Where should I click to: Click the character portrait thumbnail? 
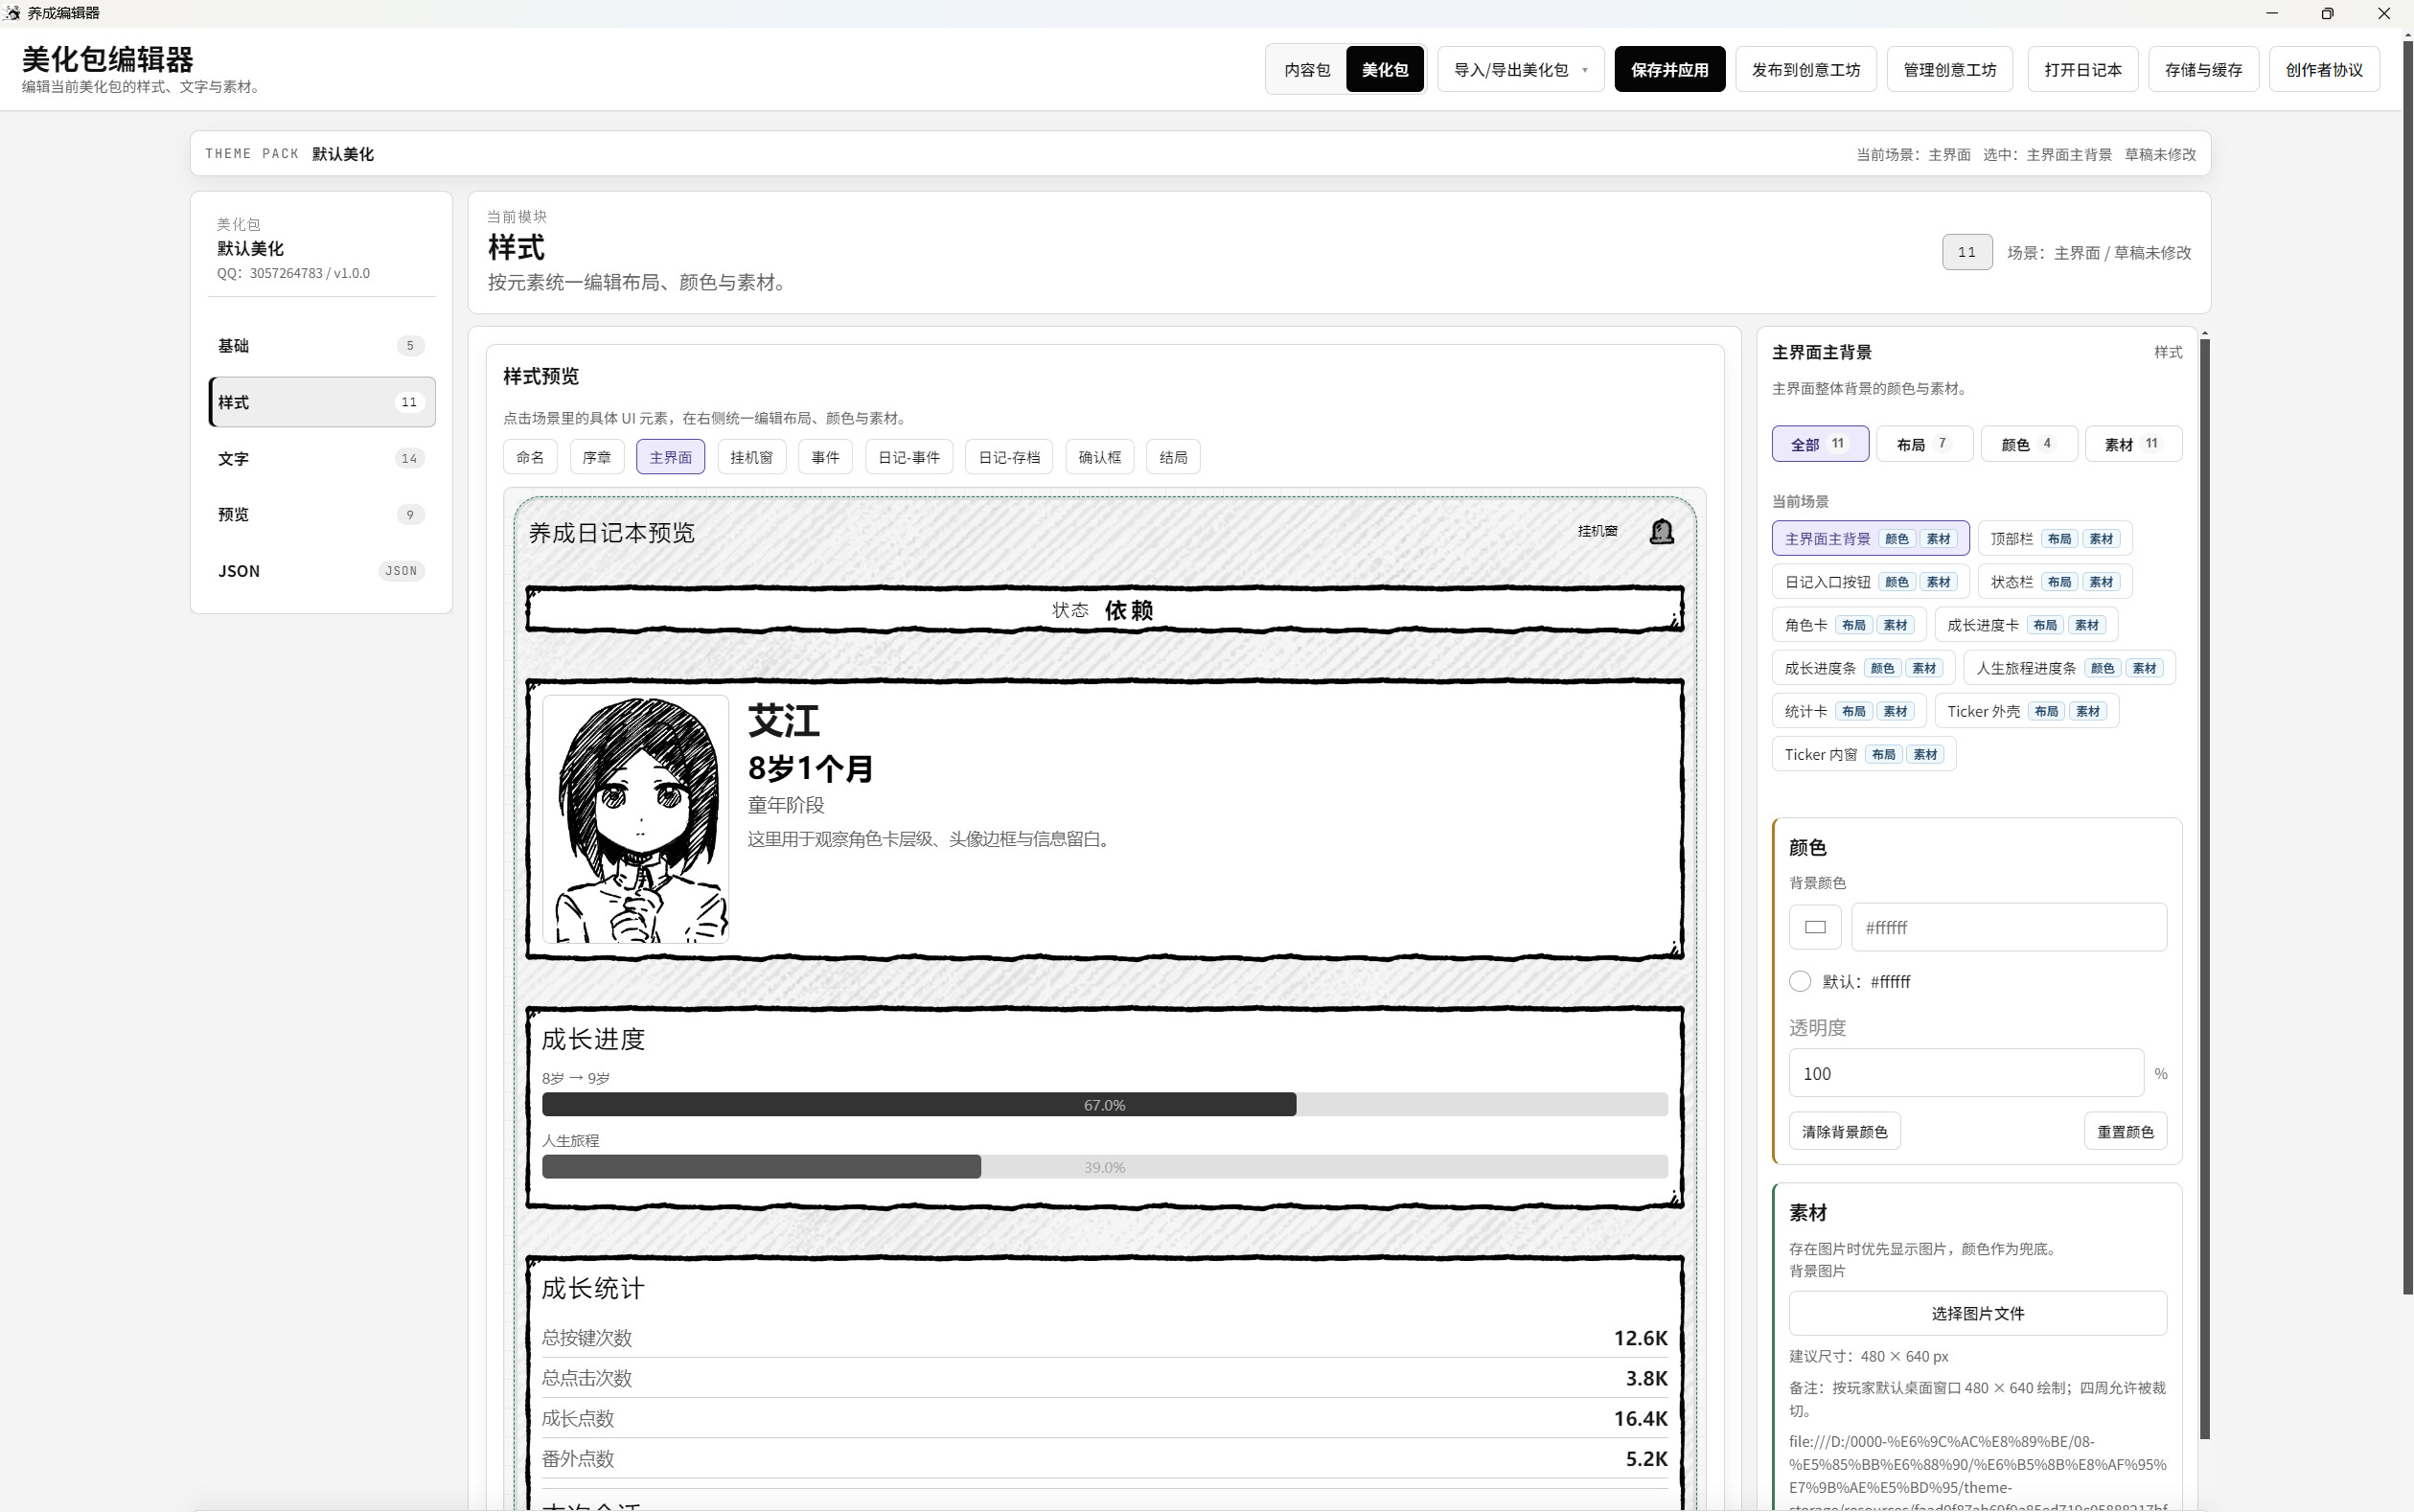pos(635,819)
